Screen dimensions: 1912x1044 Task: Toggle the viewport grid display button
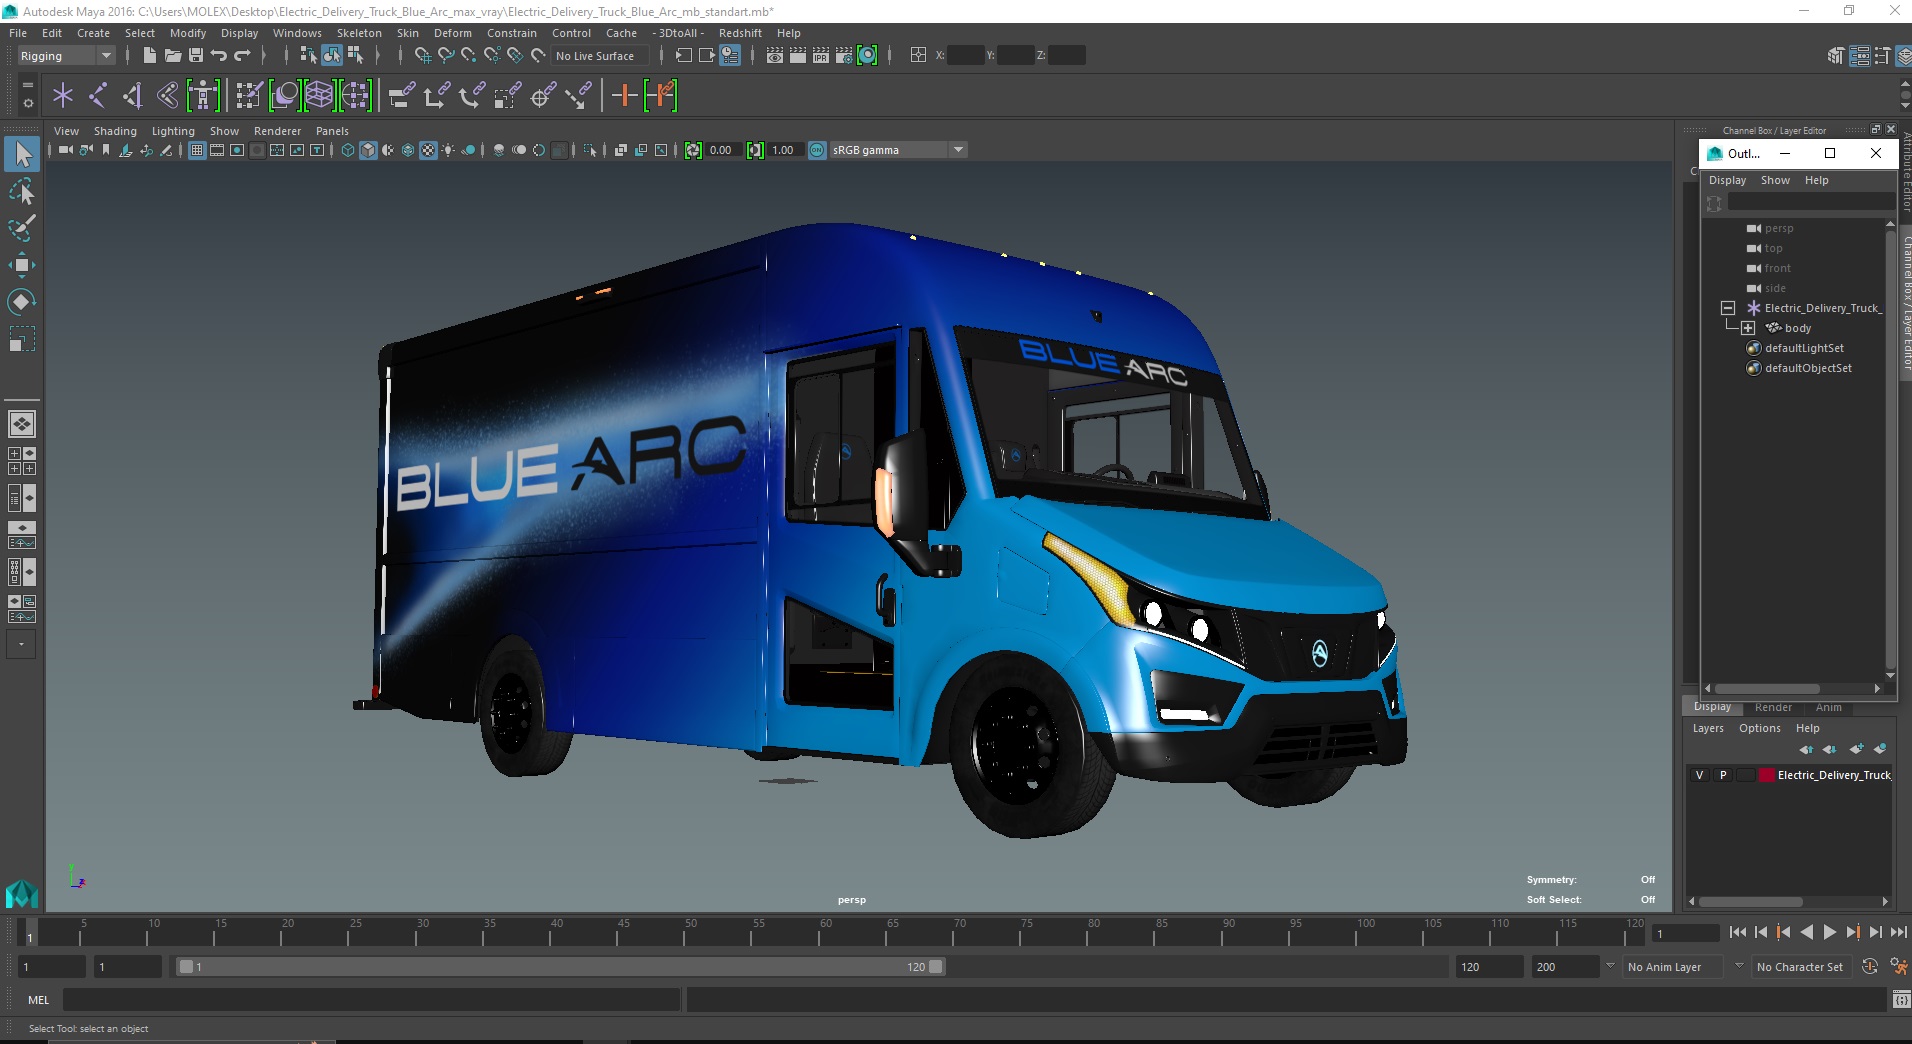coord(197,150)
